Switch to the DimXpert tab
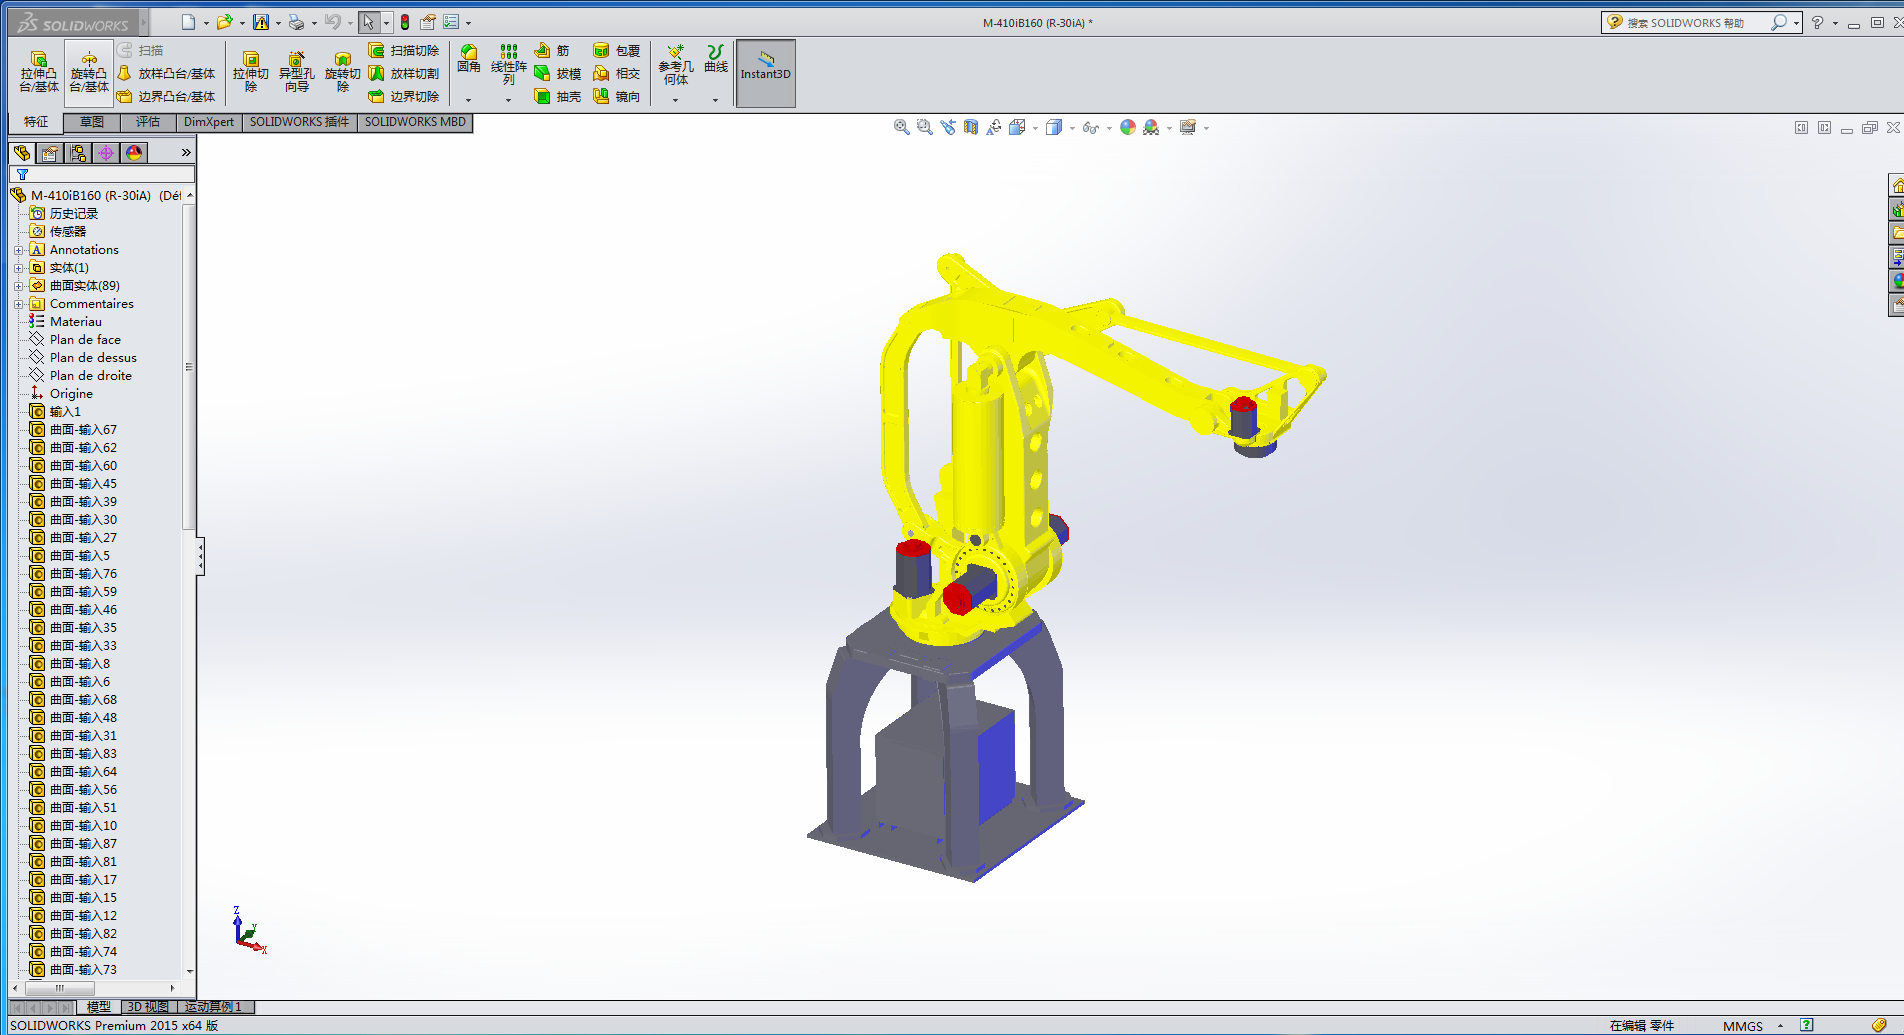 point(208,122)
